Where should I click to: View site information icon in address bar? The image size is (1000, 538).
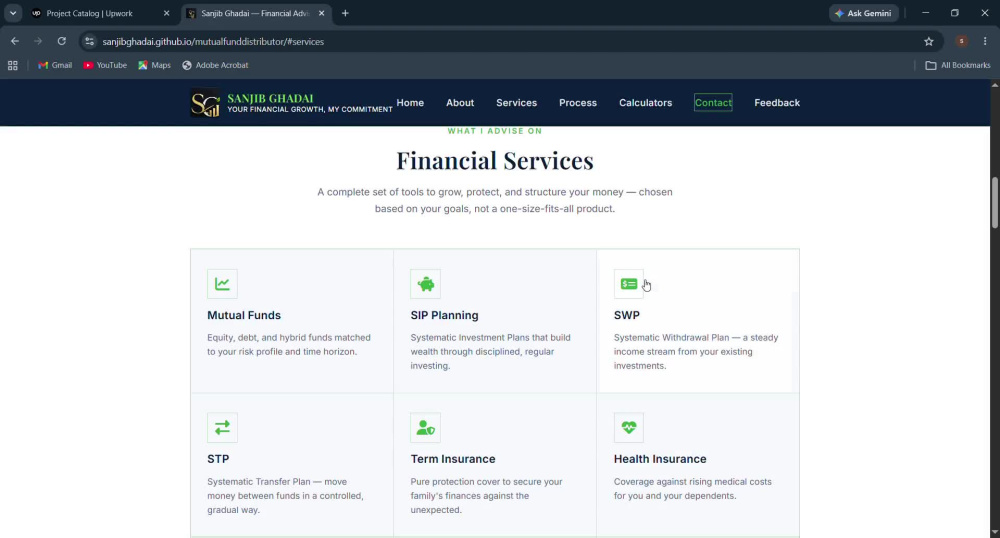tap(89, 41)
